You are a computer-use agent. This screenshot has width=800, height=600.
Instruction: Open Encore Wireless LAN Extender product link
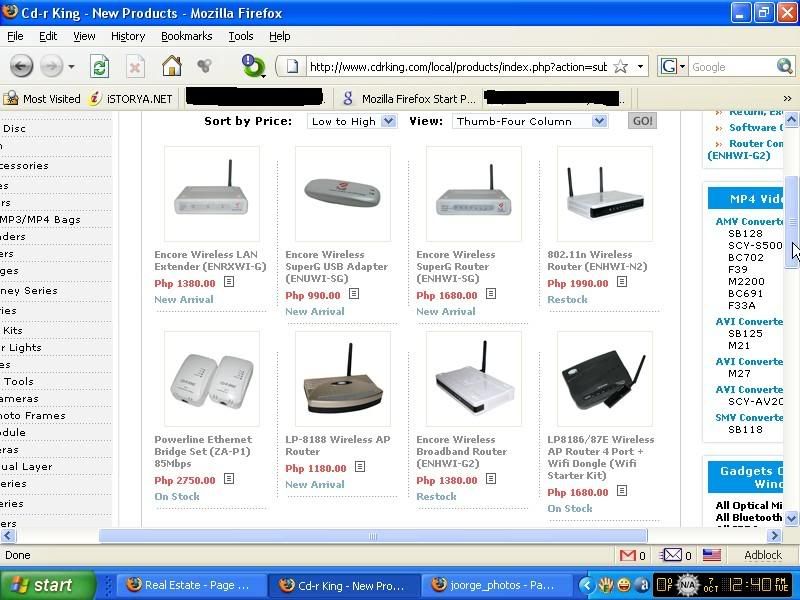pos(210,260)
